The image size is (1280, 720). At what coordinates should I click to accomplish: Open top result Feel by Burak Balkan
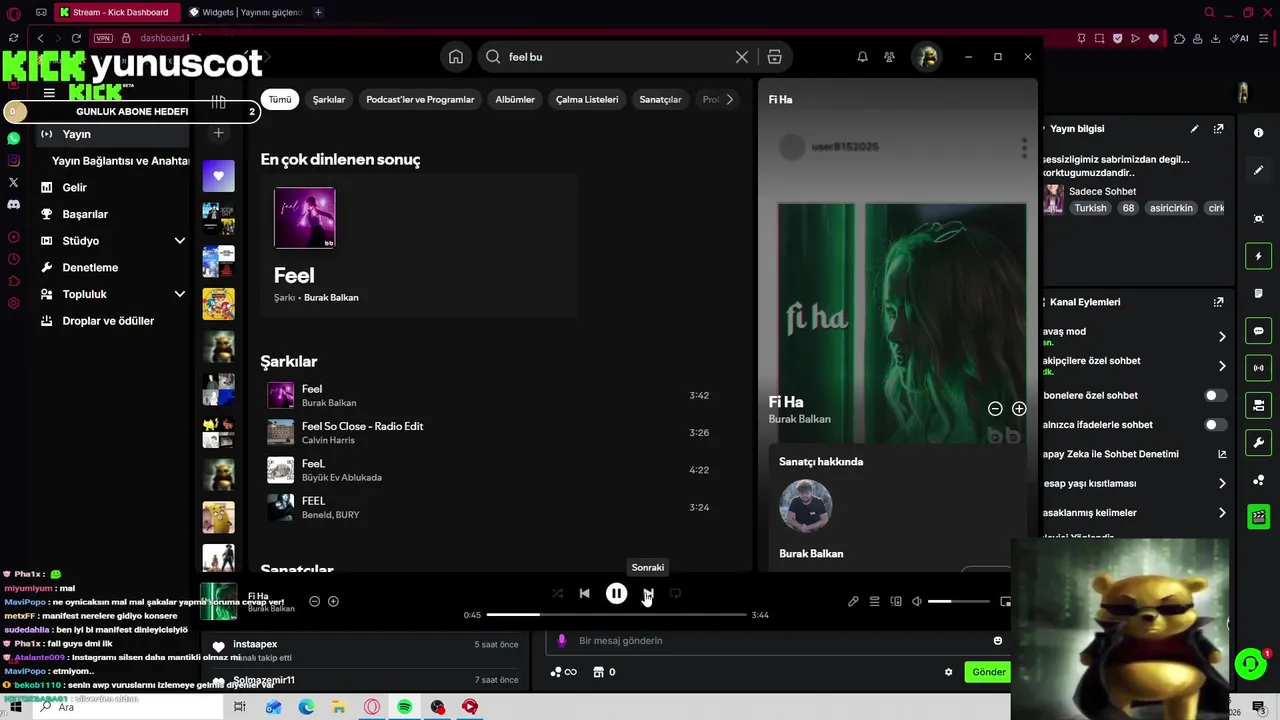coord(419,245)
